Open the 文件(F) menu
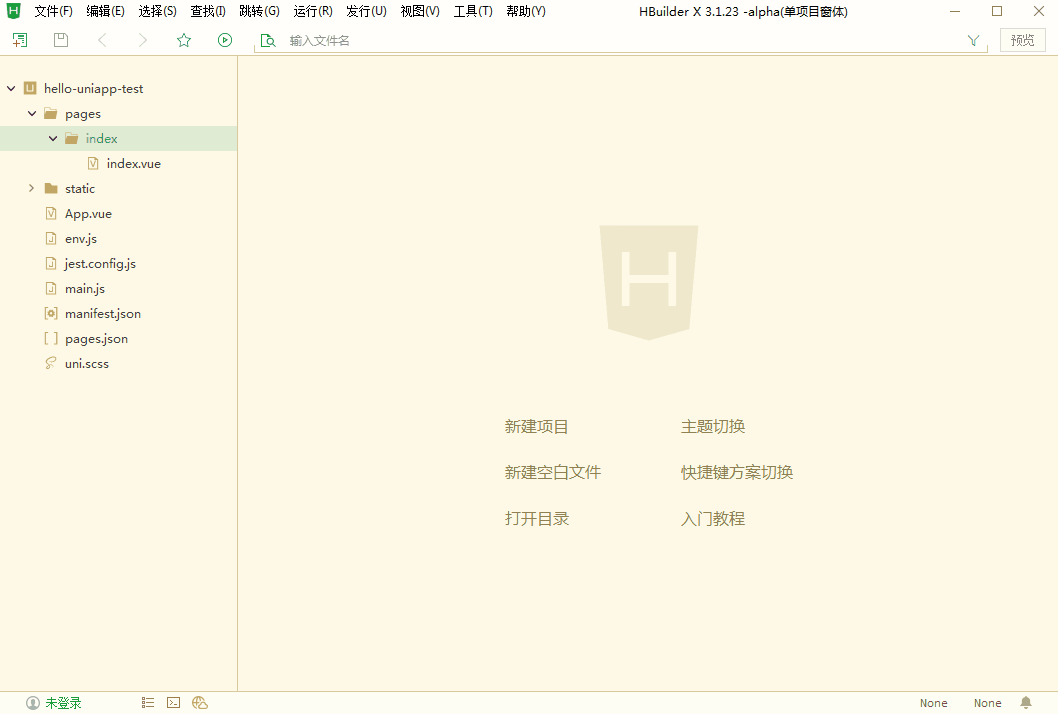 [x=53, y=11]
